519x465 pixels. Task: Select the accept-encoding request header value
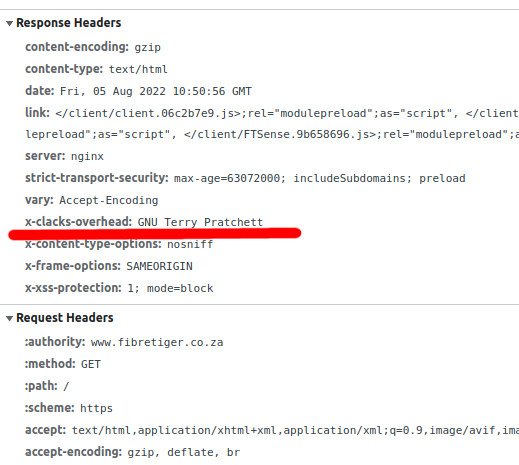(x=184, y=452)
